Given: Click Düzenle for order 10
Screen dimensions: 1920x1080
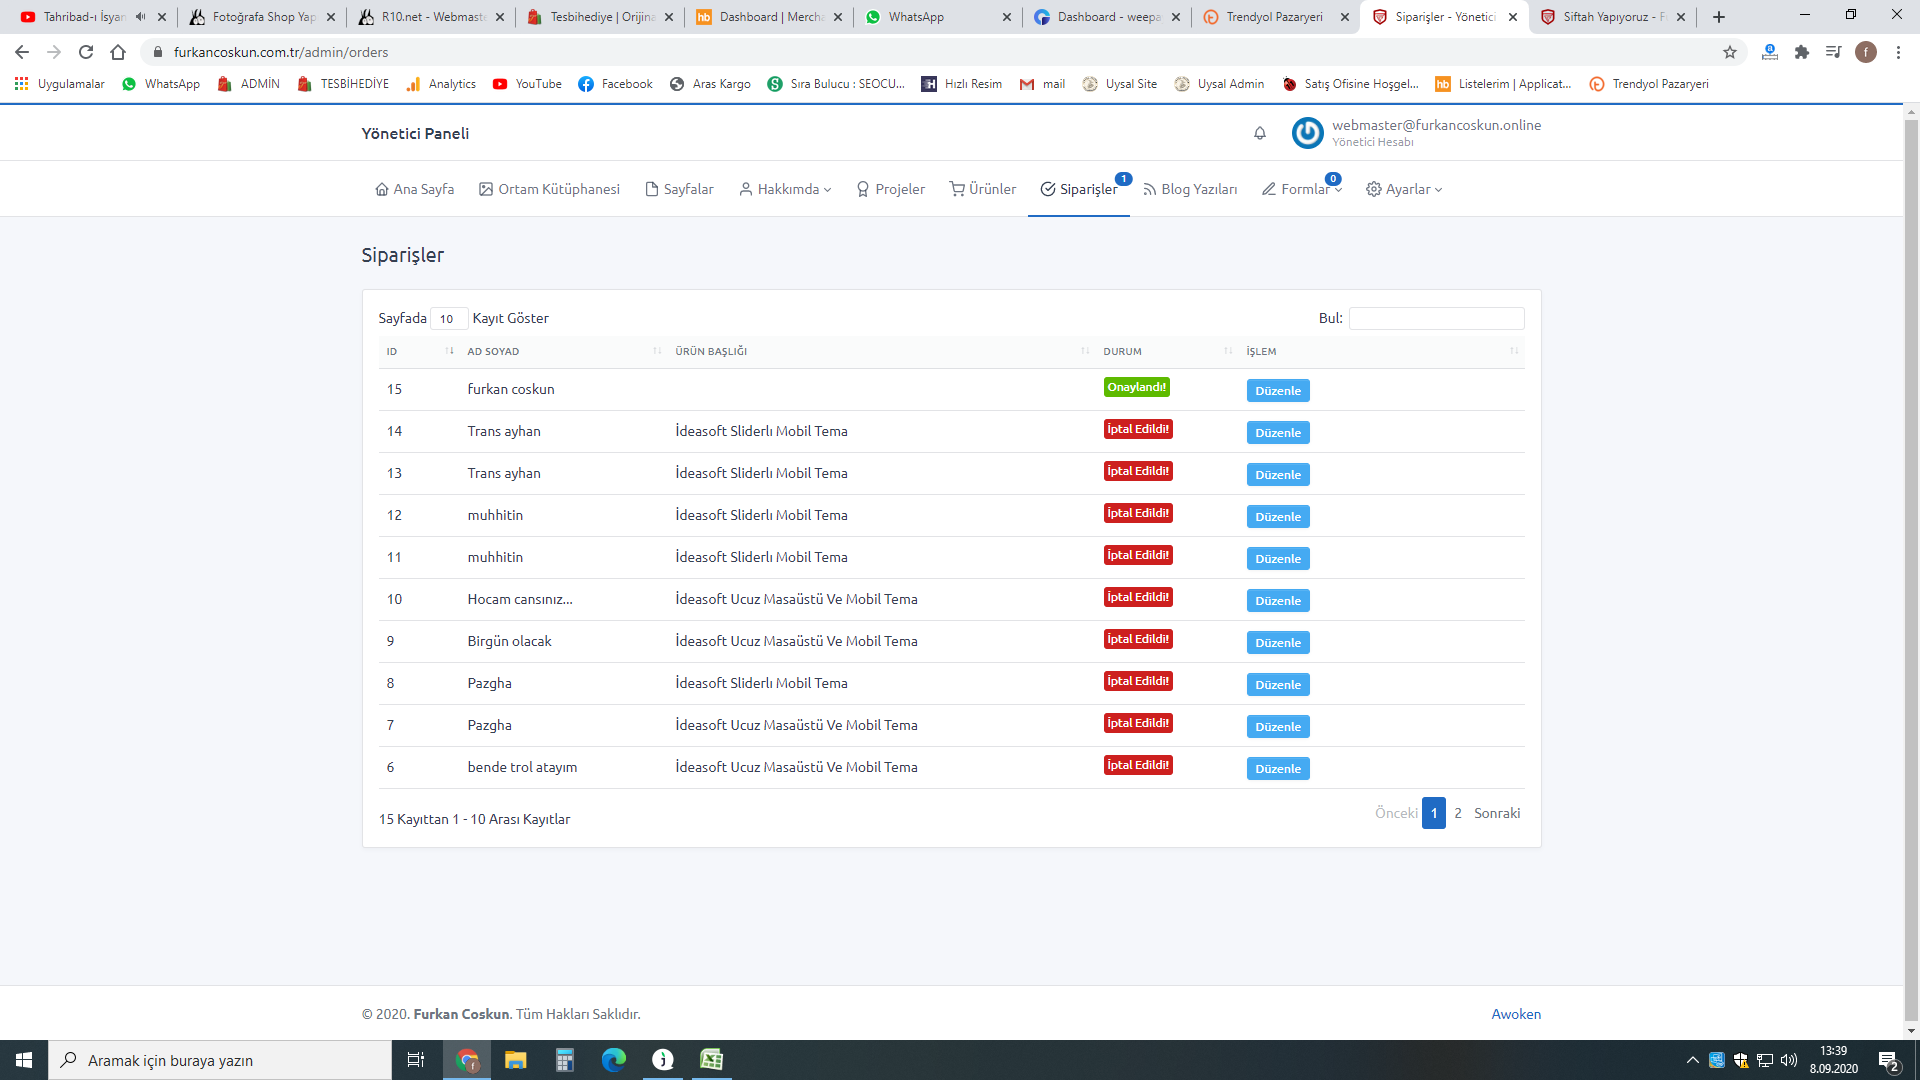Looking at the screenshot, I should (1277, 601).
